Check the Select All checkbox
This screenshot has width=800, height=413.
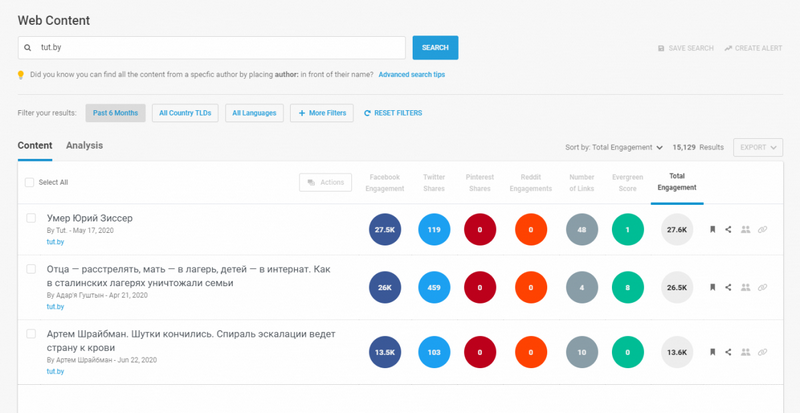(x=29, y=182)
